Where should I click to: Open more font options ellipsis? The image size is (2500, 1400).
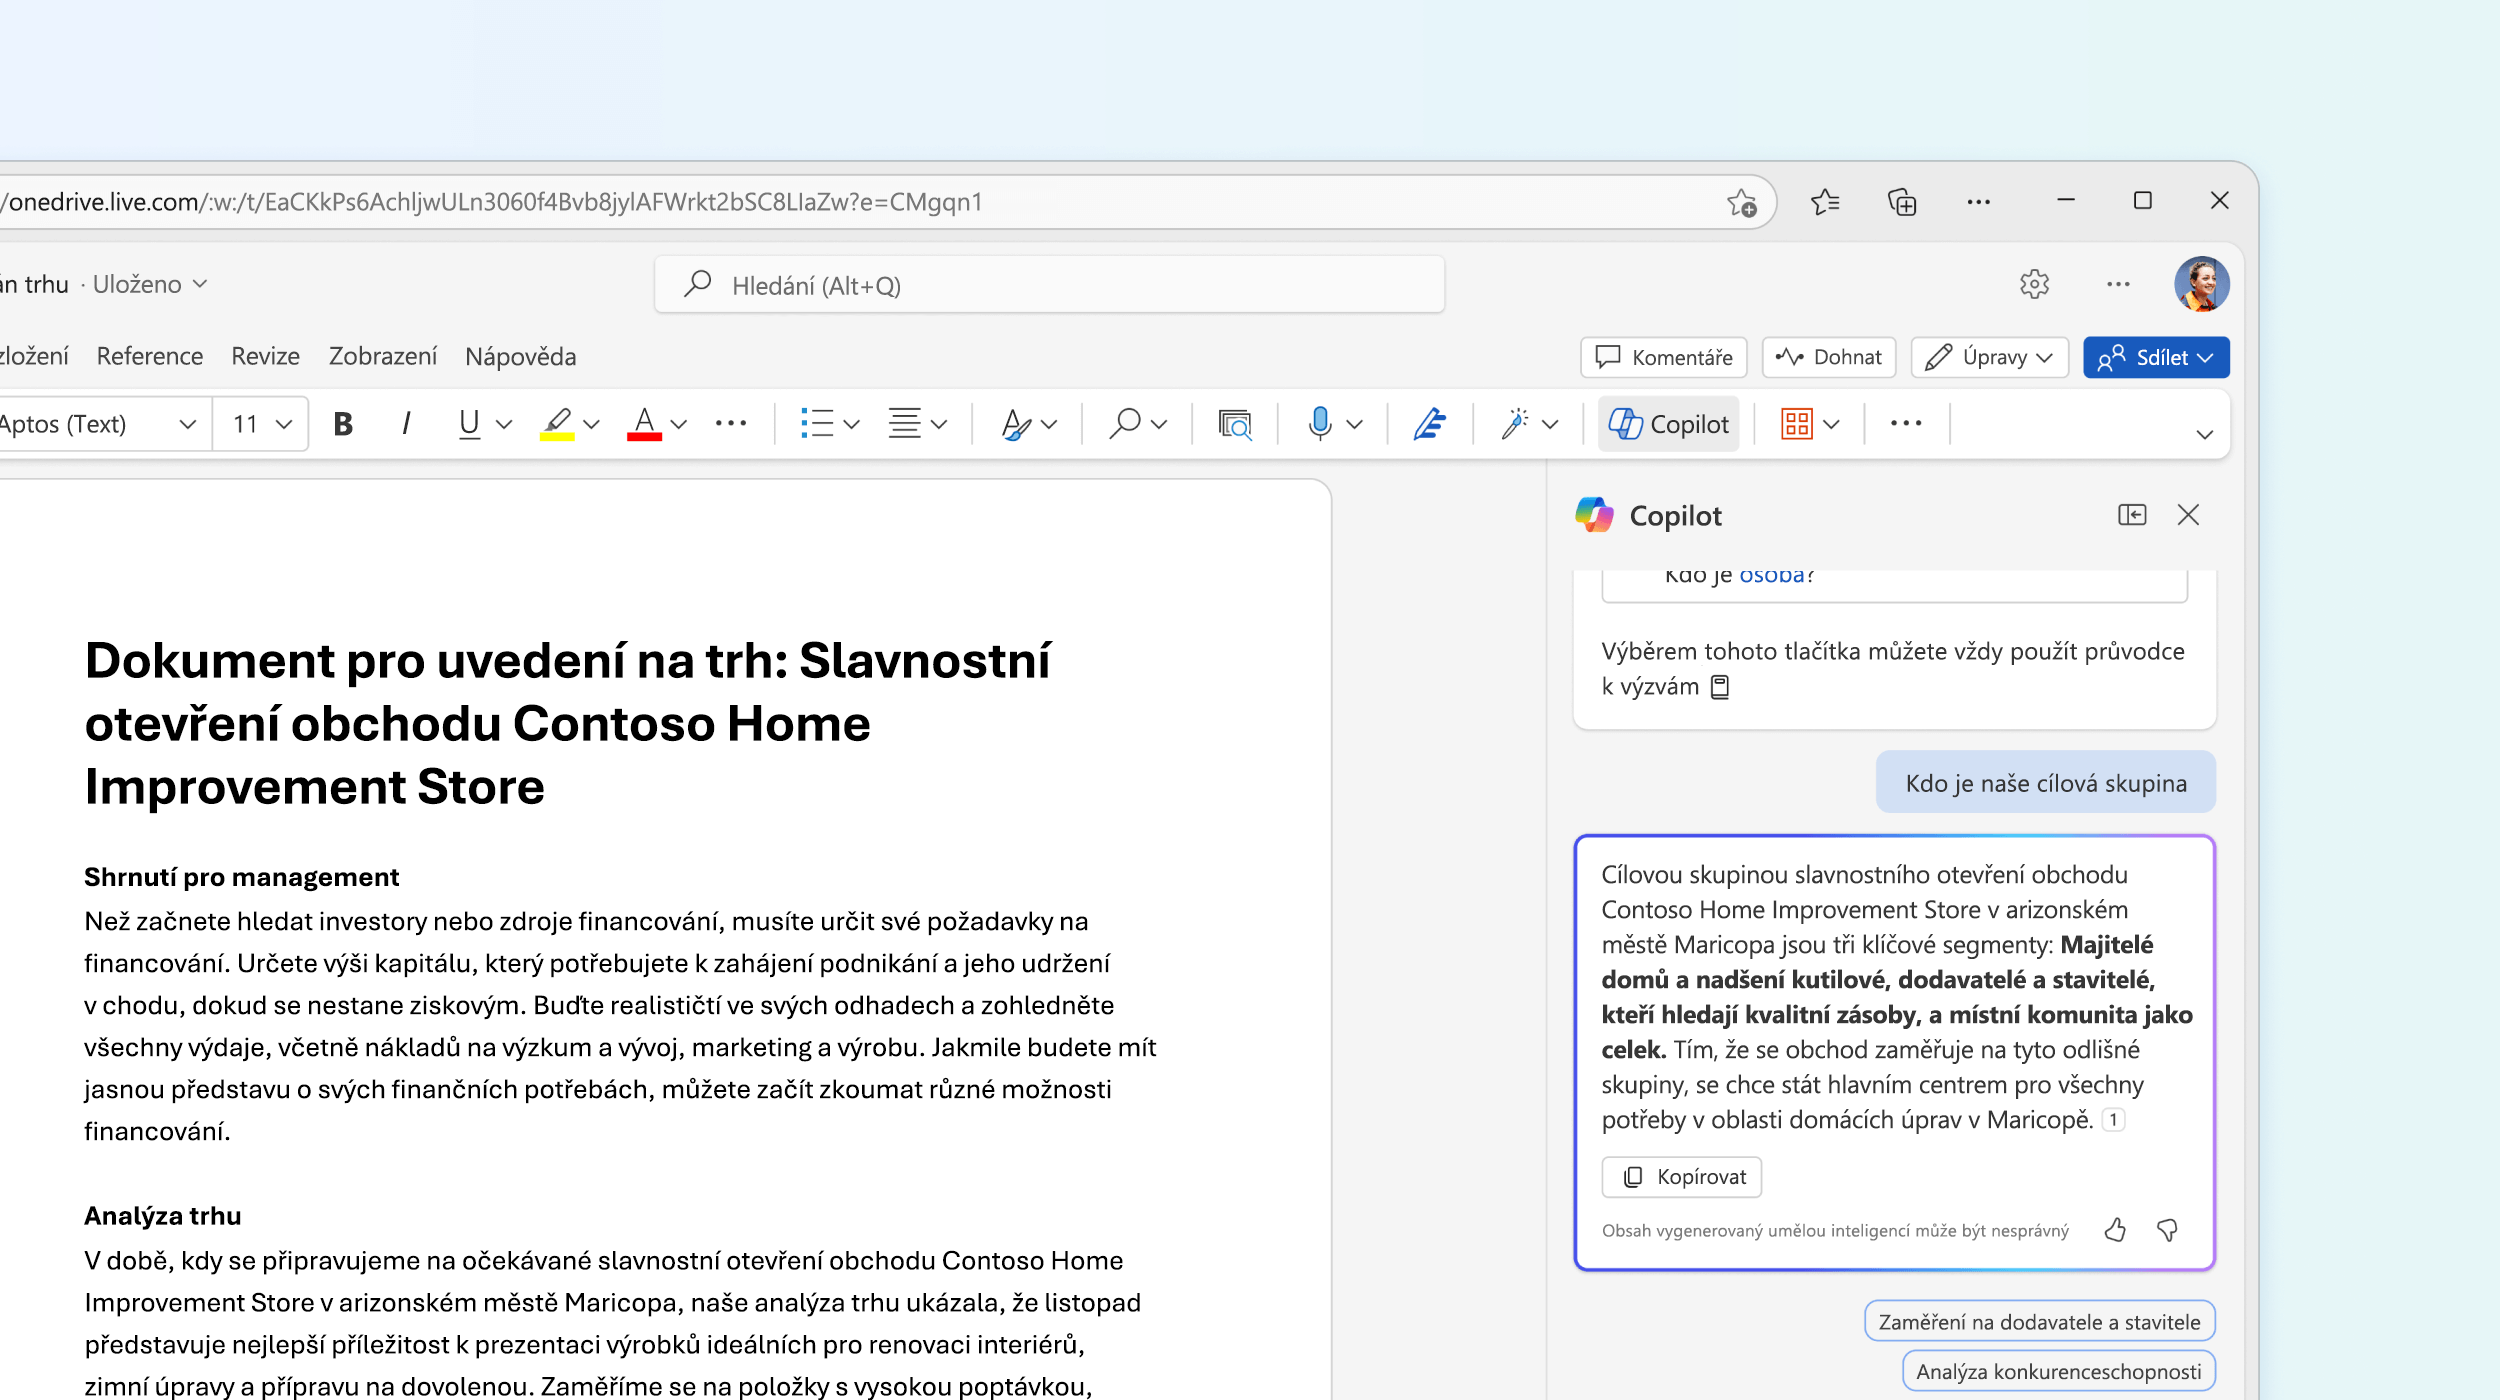point(731,424)
